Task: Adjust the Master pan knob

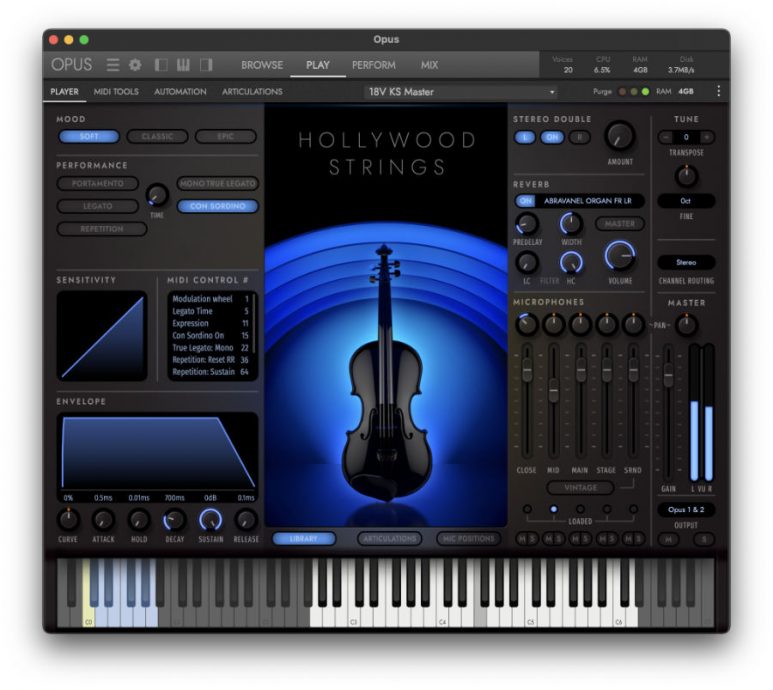Action: click(x=686, y=325)
